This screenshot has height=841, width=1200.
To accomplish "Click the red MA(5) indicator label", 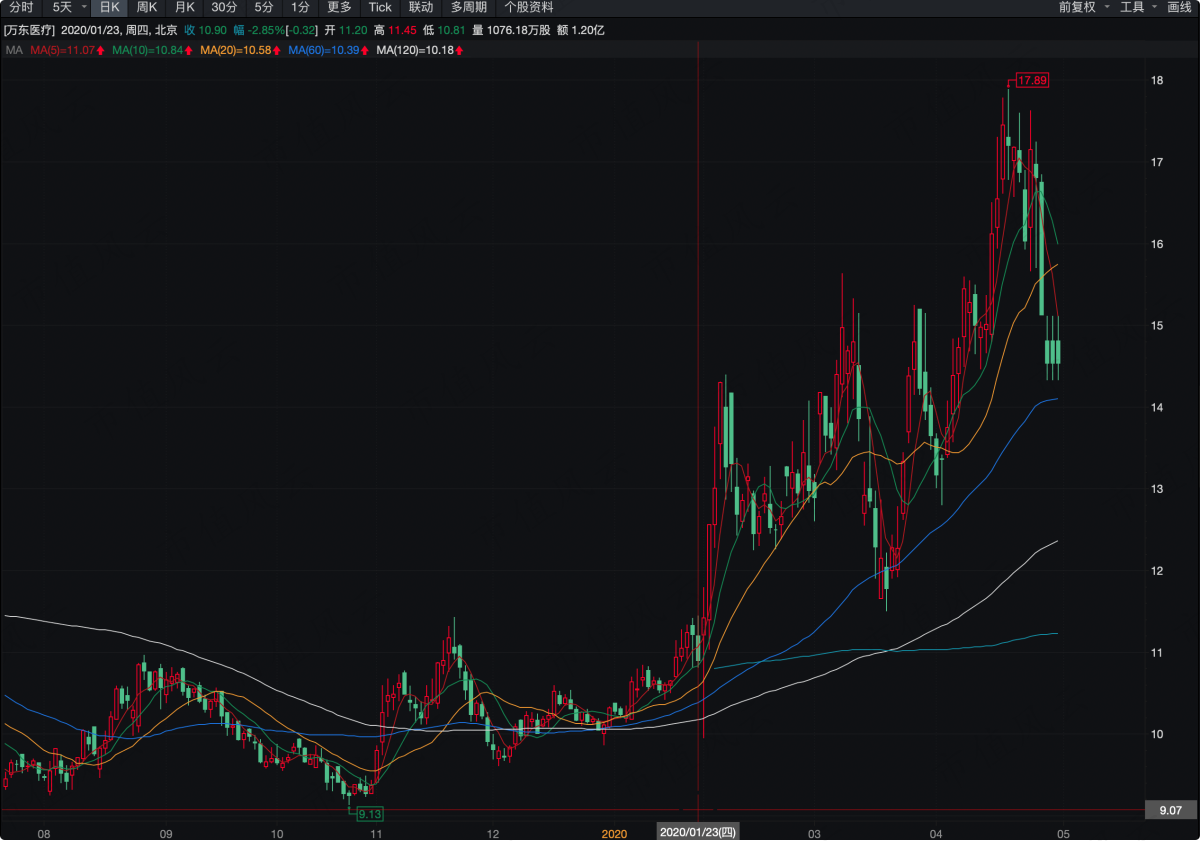I will [x=62, y=50].
